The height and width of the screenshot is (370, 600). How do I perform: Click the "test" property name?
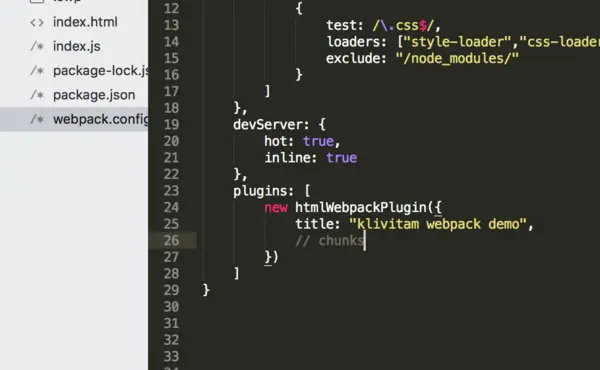341,25
